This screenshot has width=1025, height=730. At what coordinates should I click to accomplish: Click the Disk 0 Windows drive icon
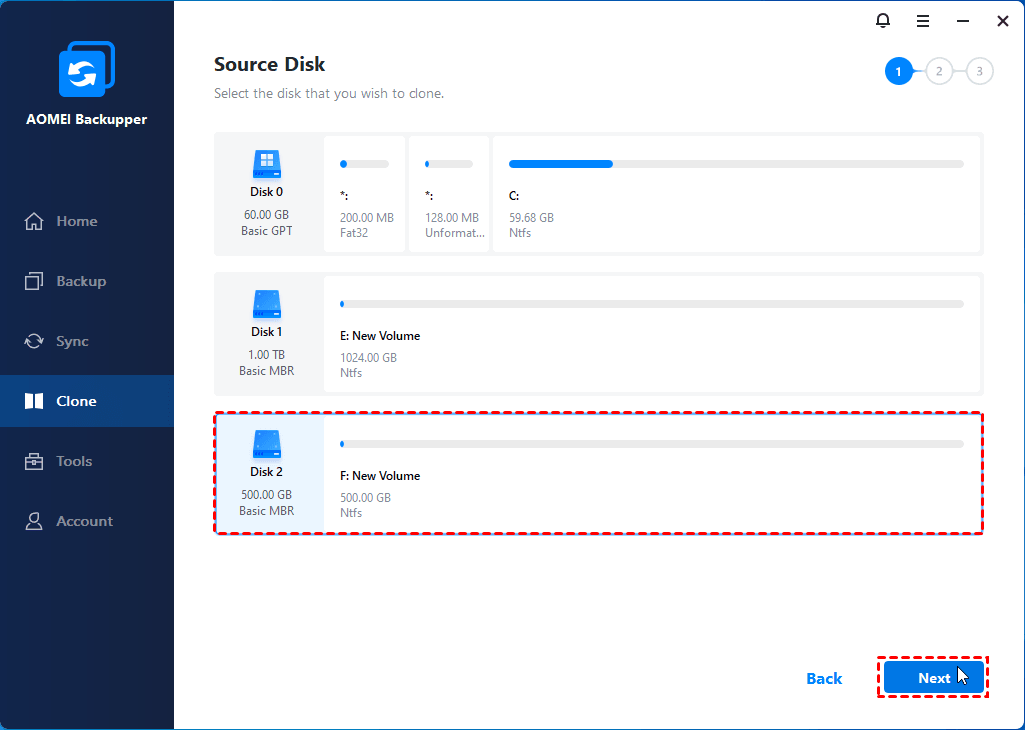click(x=266, y=164)
